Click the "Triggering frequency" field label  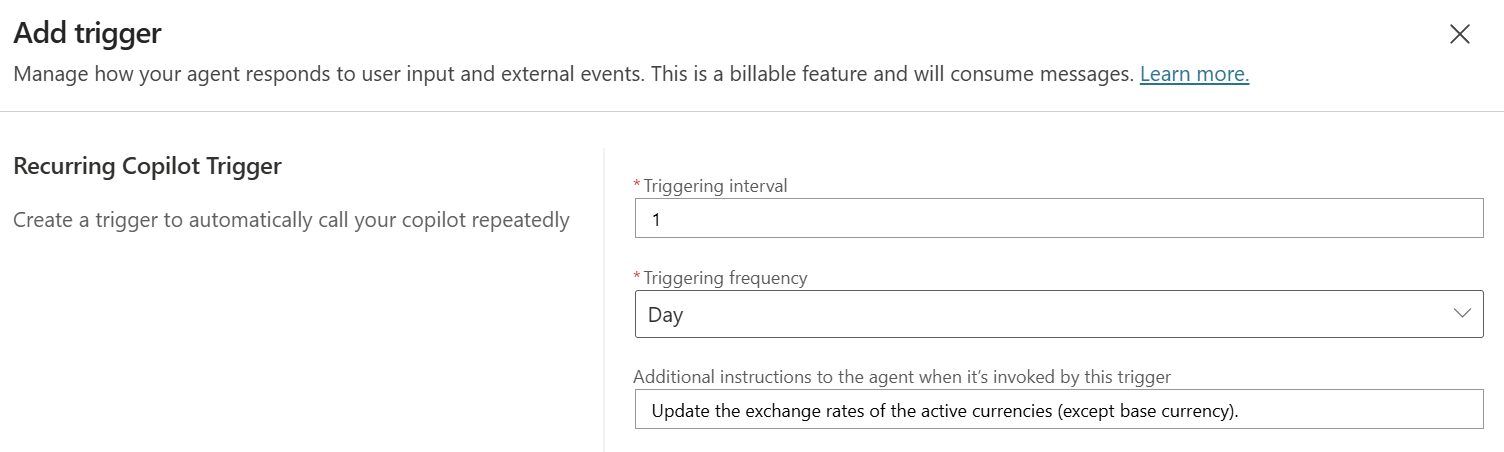click(725, 278)
